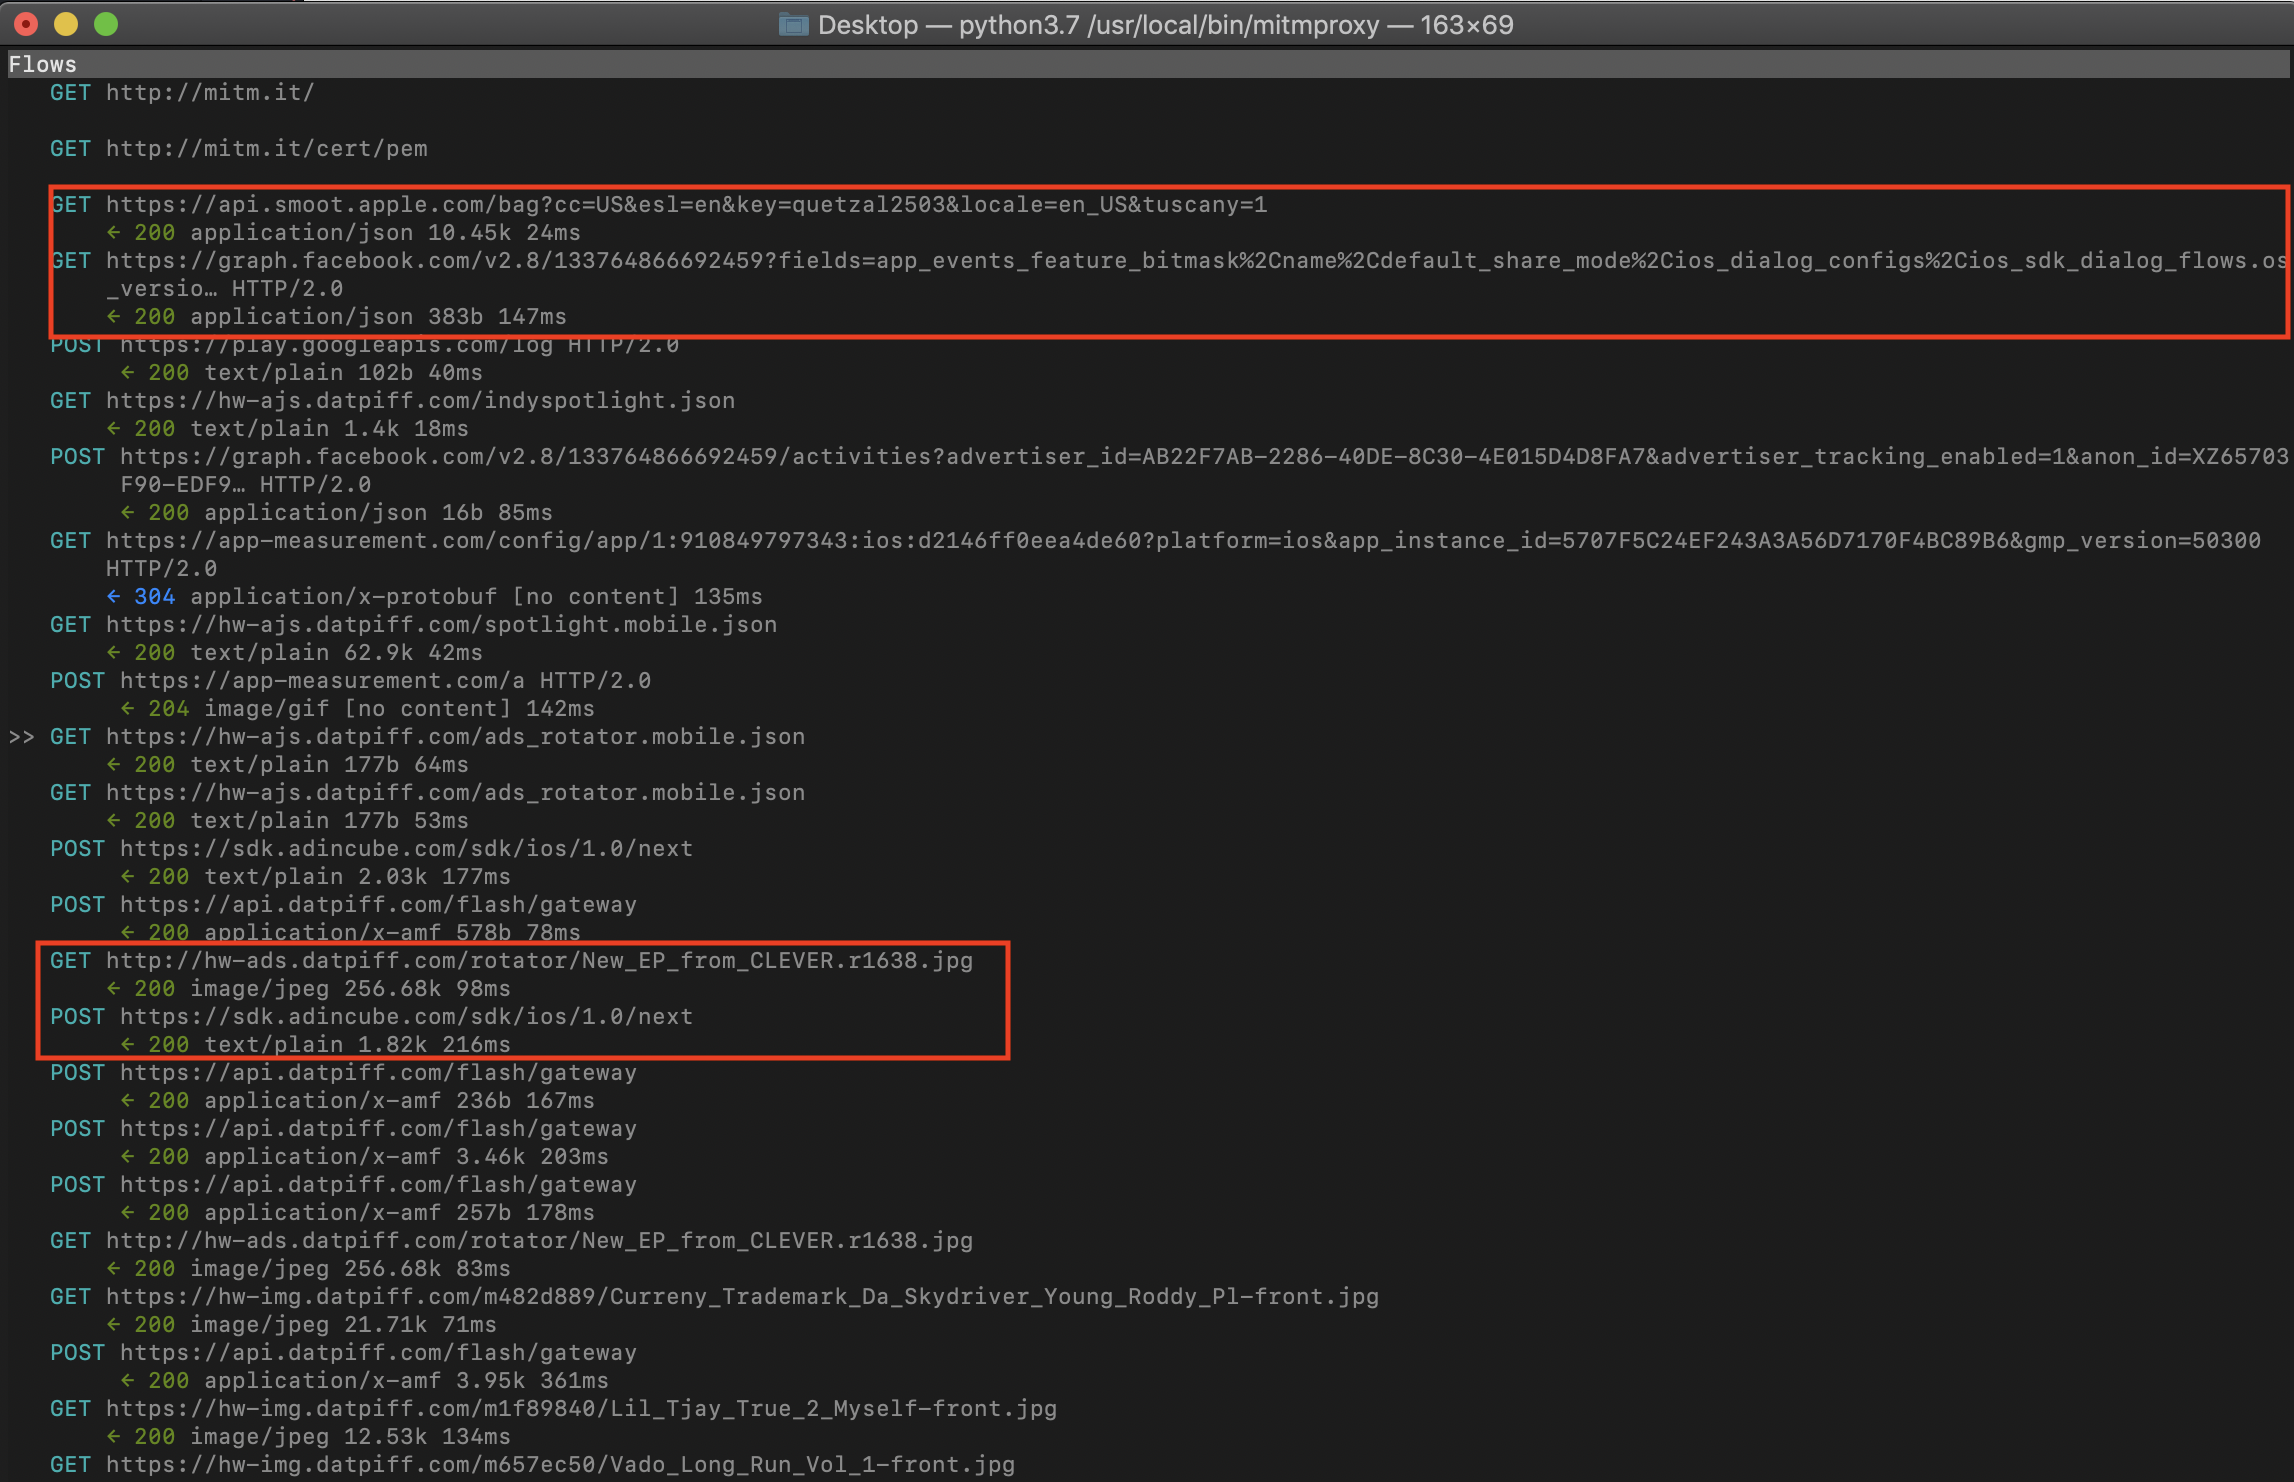2294x1482 pixels.
Task: Select the GET http://mitm.it/ flow
Action: coord(182,93)
